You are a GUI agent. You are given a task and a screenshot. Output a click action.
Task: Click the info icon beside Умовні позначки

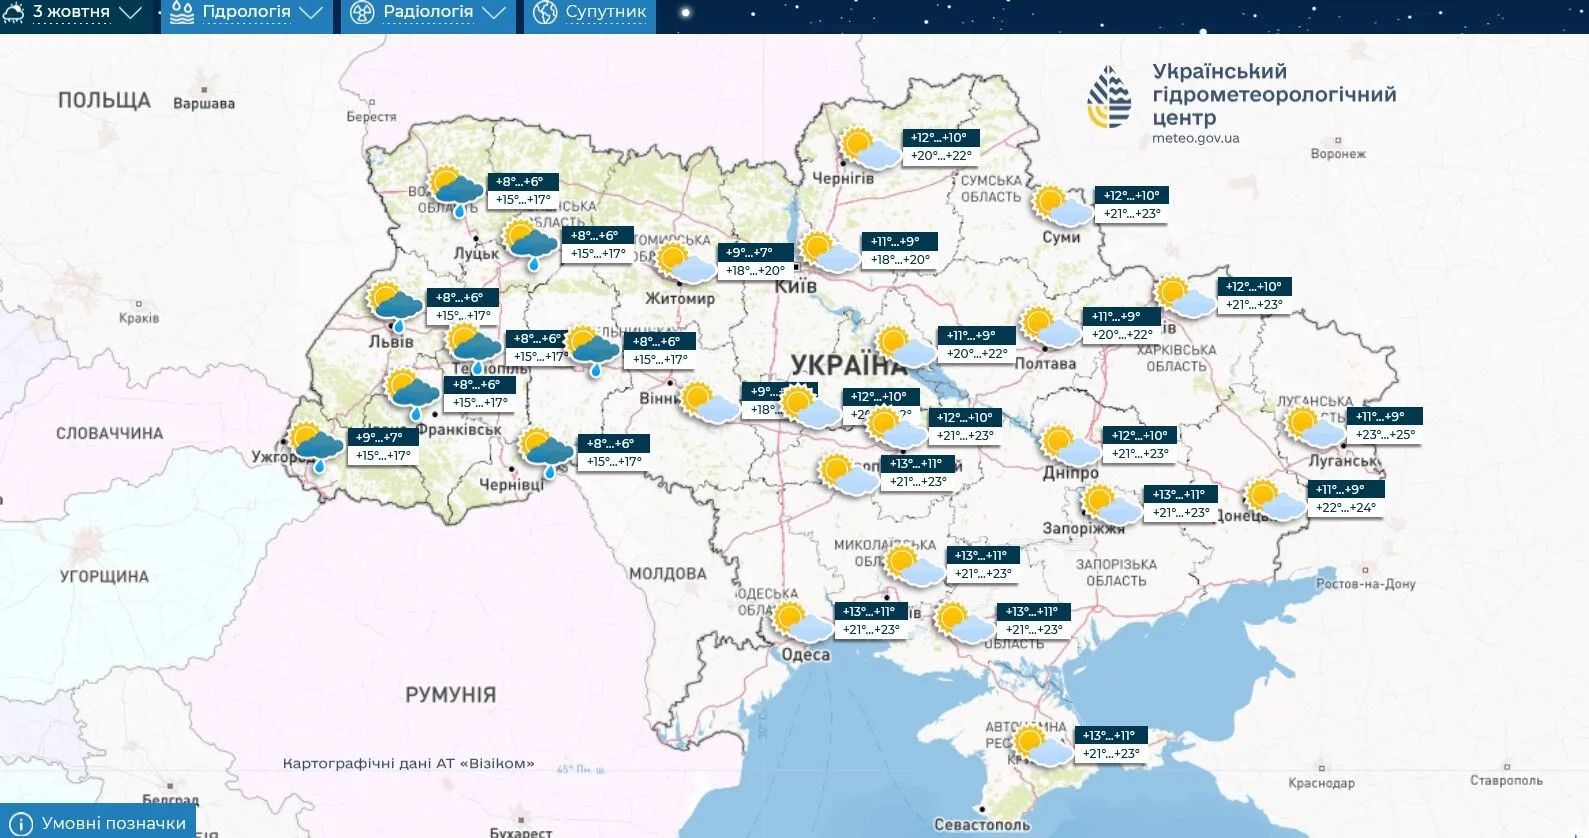click(x=20, y=824)
